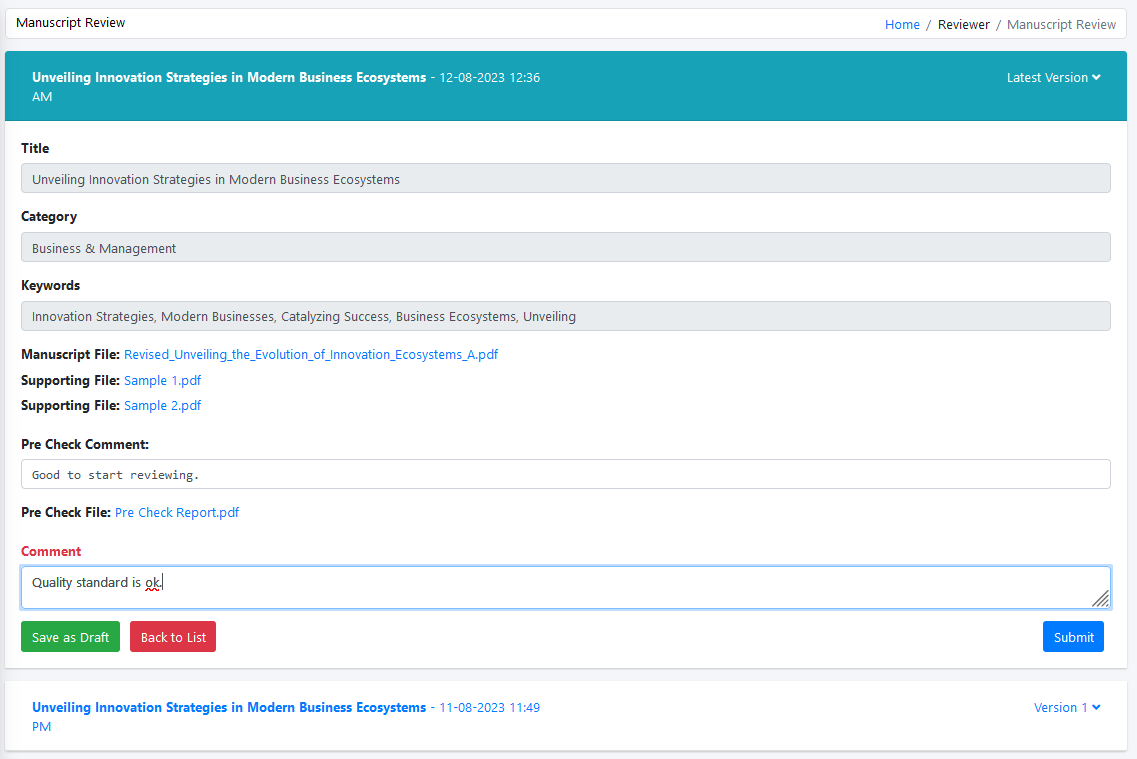1137x759 pixels.
Task: Open the Sample 2.pdf supporting file
Action: click(x=162, y=405)
